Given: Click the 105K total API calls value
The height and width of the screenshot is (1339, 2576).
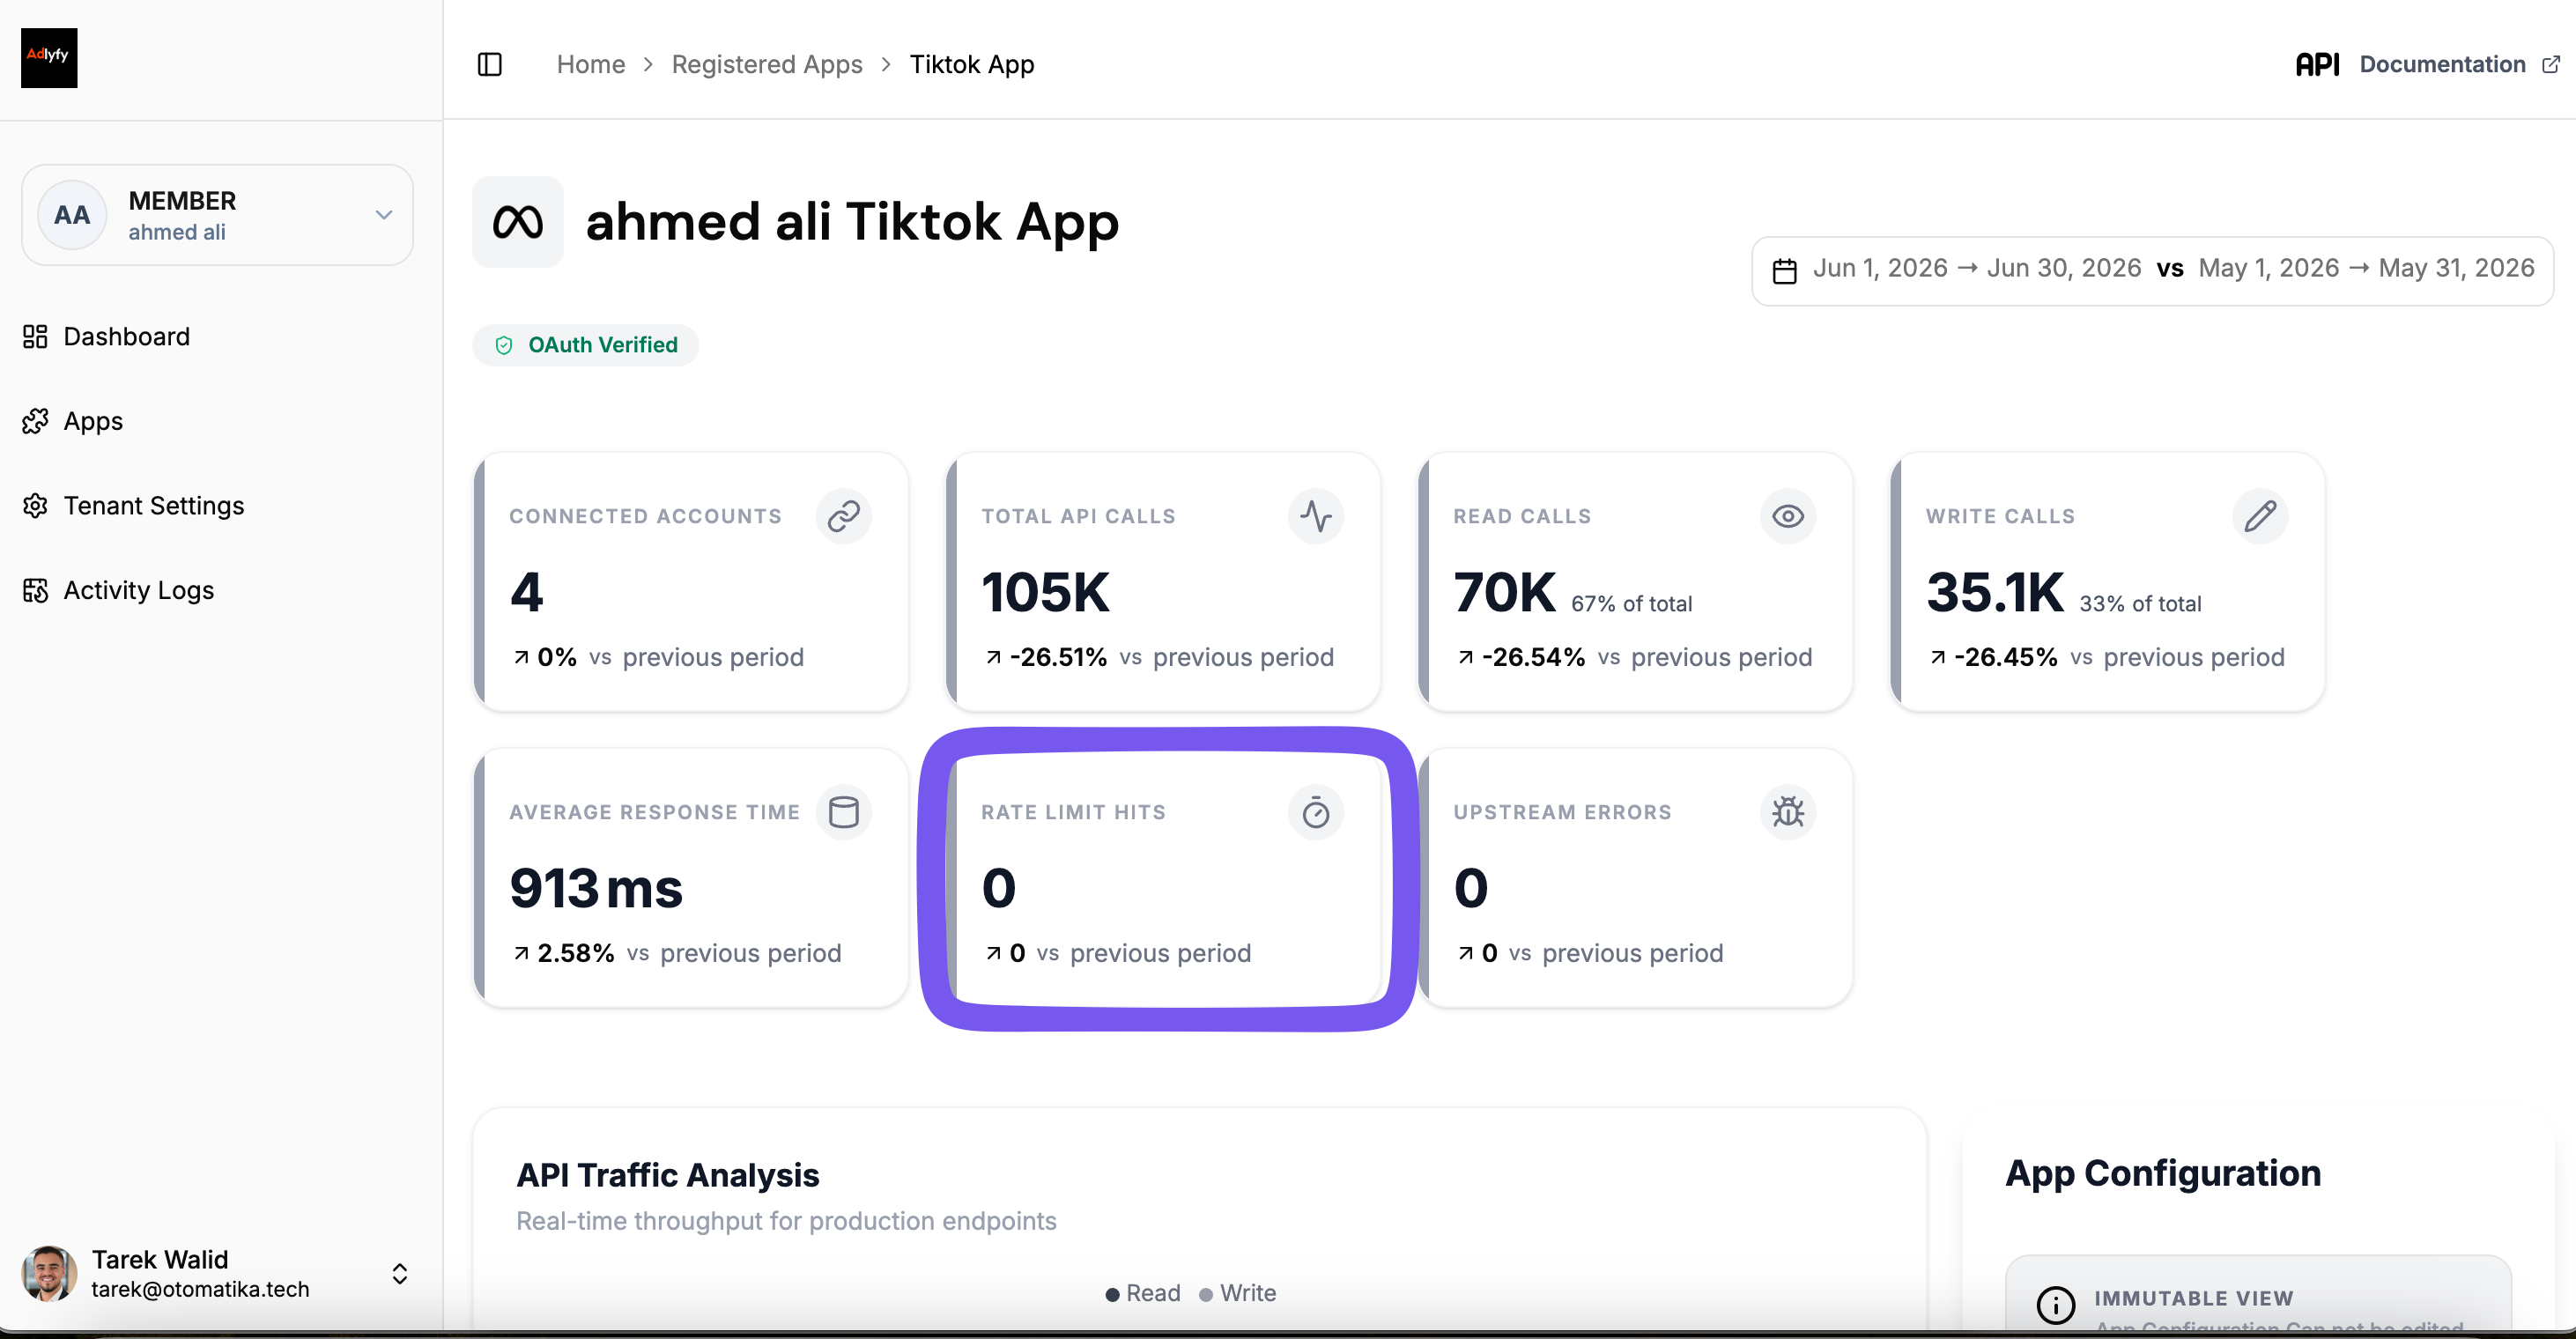Looking at the screenshot, I should [x=1045, y=592].
